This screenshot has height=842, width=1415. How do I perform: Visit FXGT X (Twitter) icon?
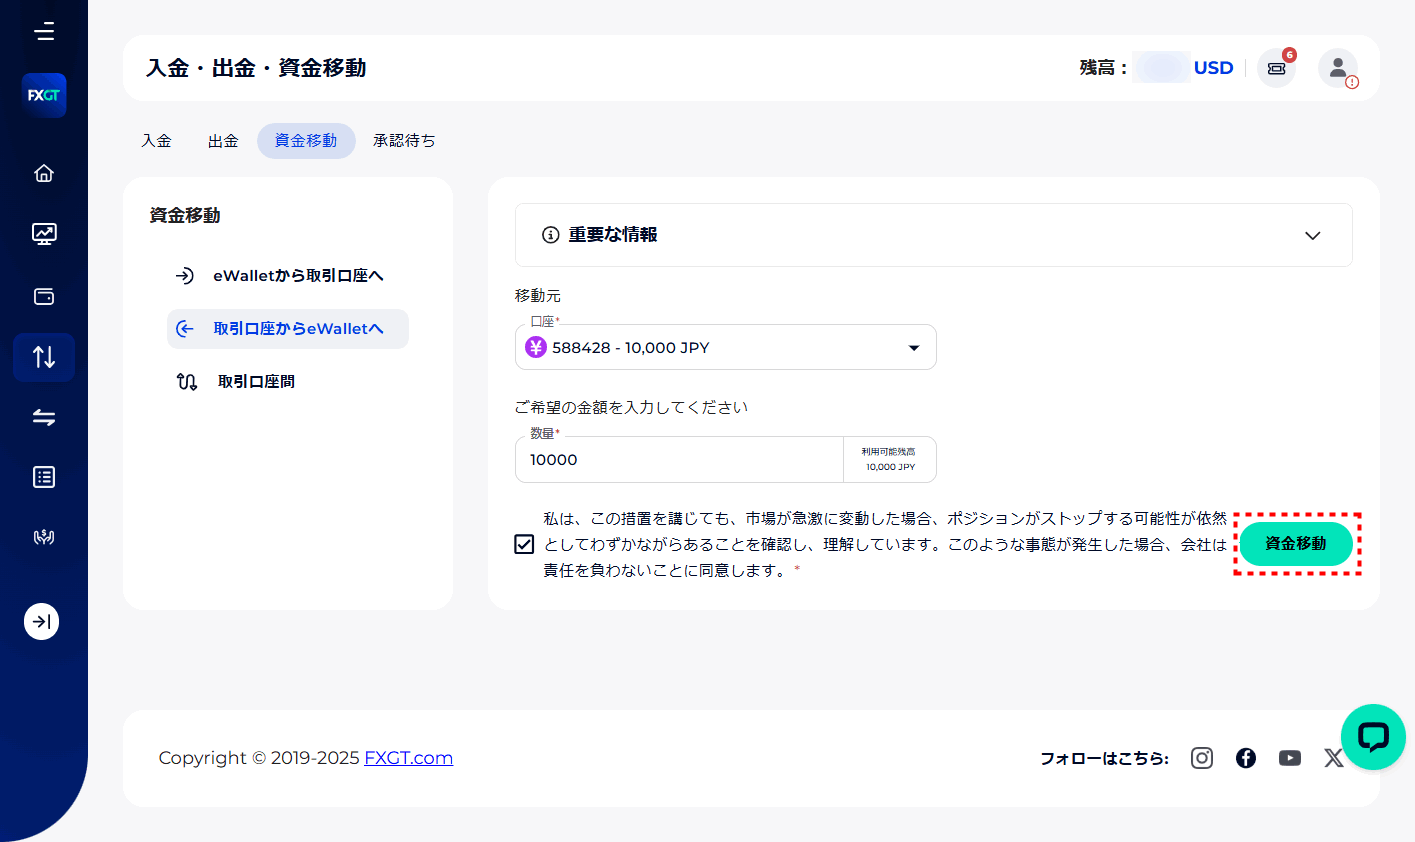tap(1333, 758)
